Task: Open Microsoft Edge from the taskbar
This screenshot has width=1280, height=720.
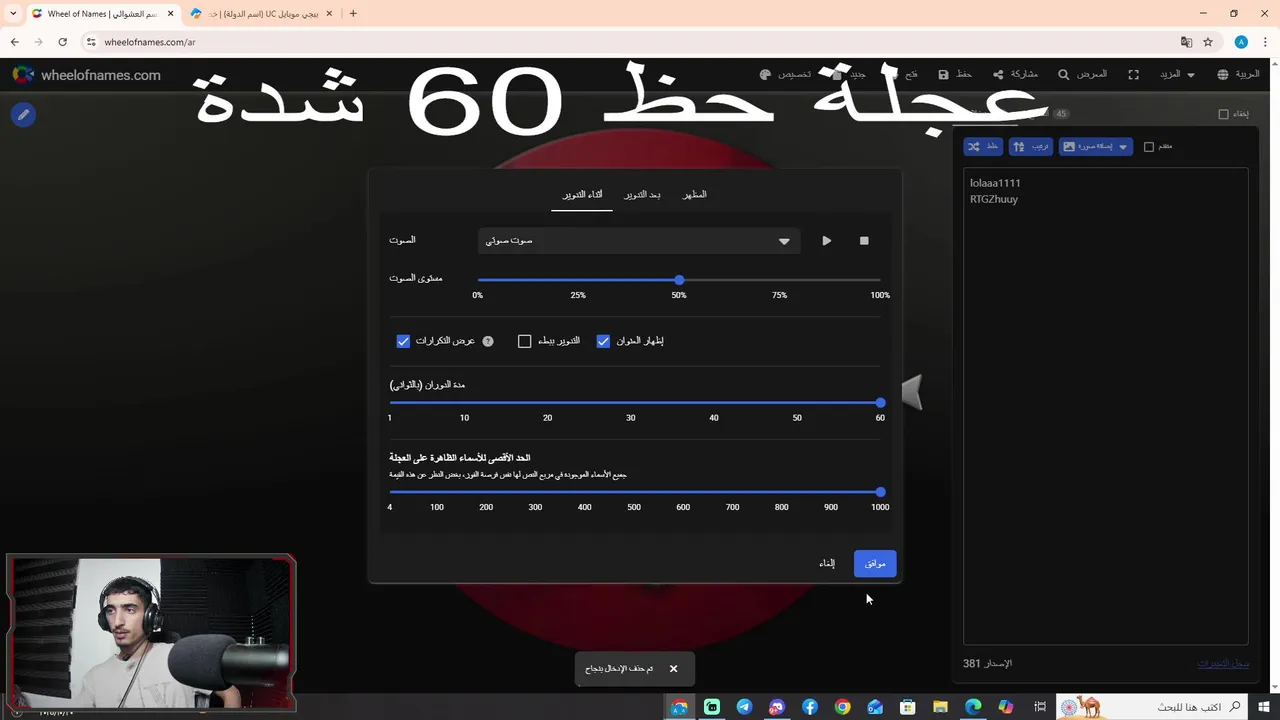Action: 973,707
